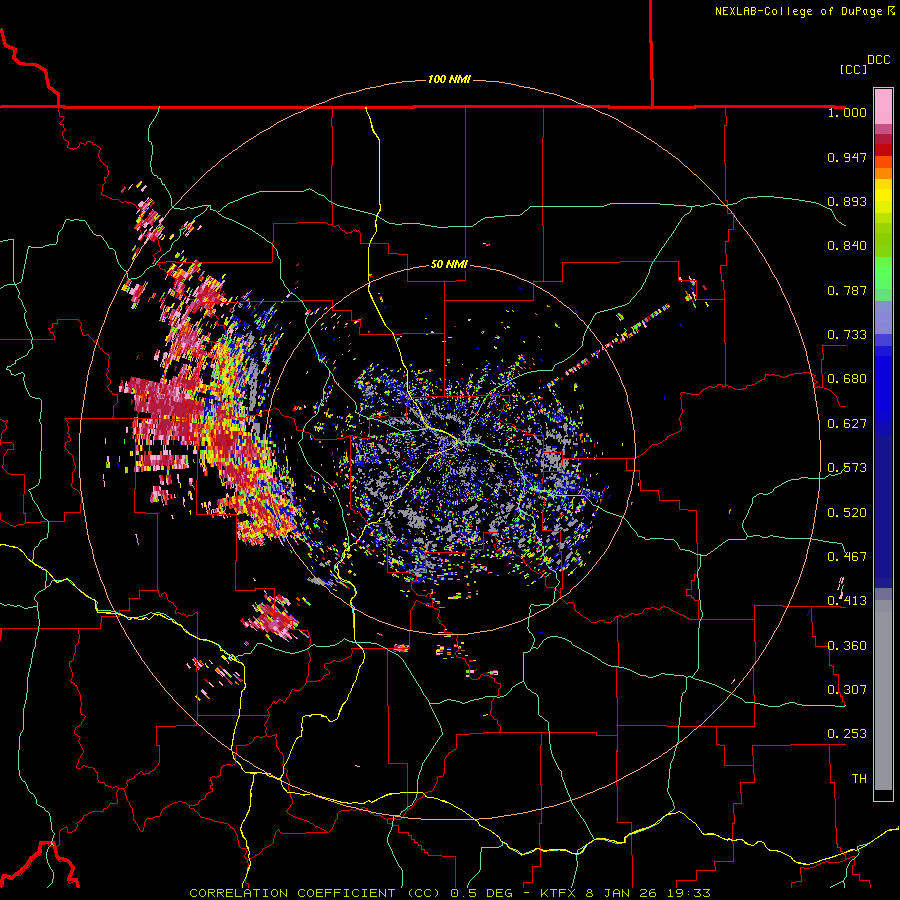Click the 0.467 scale value

point(847,557)
